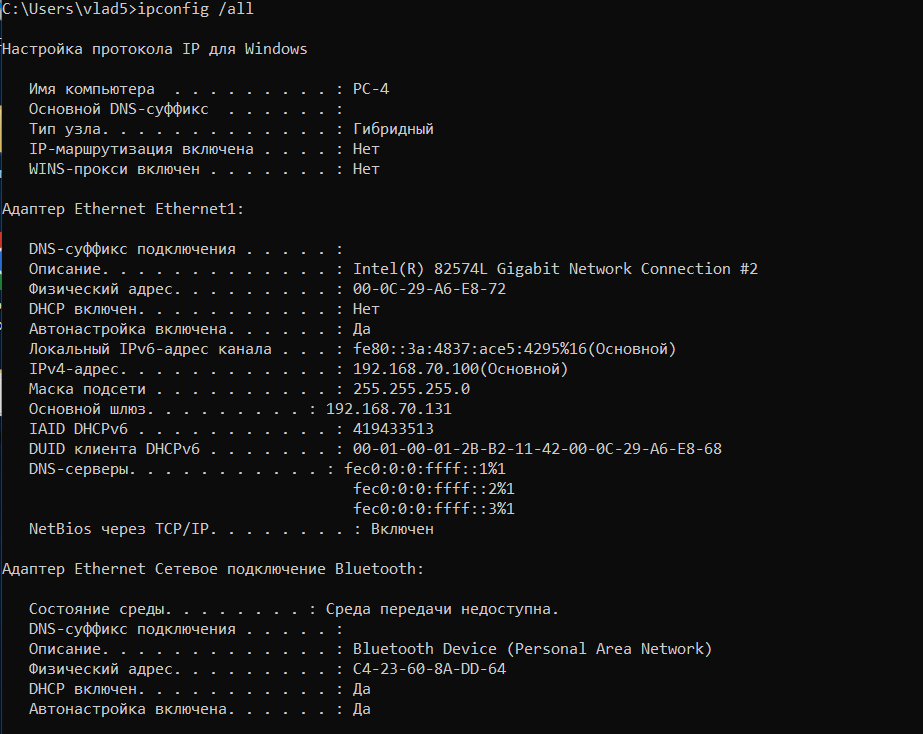Click the Bluetooth Device (Personal Area Network) description
This screenshot has height=734, width=923.
coord(533,649)
